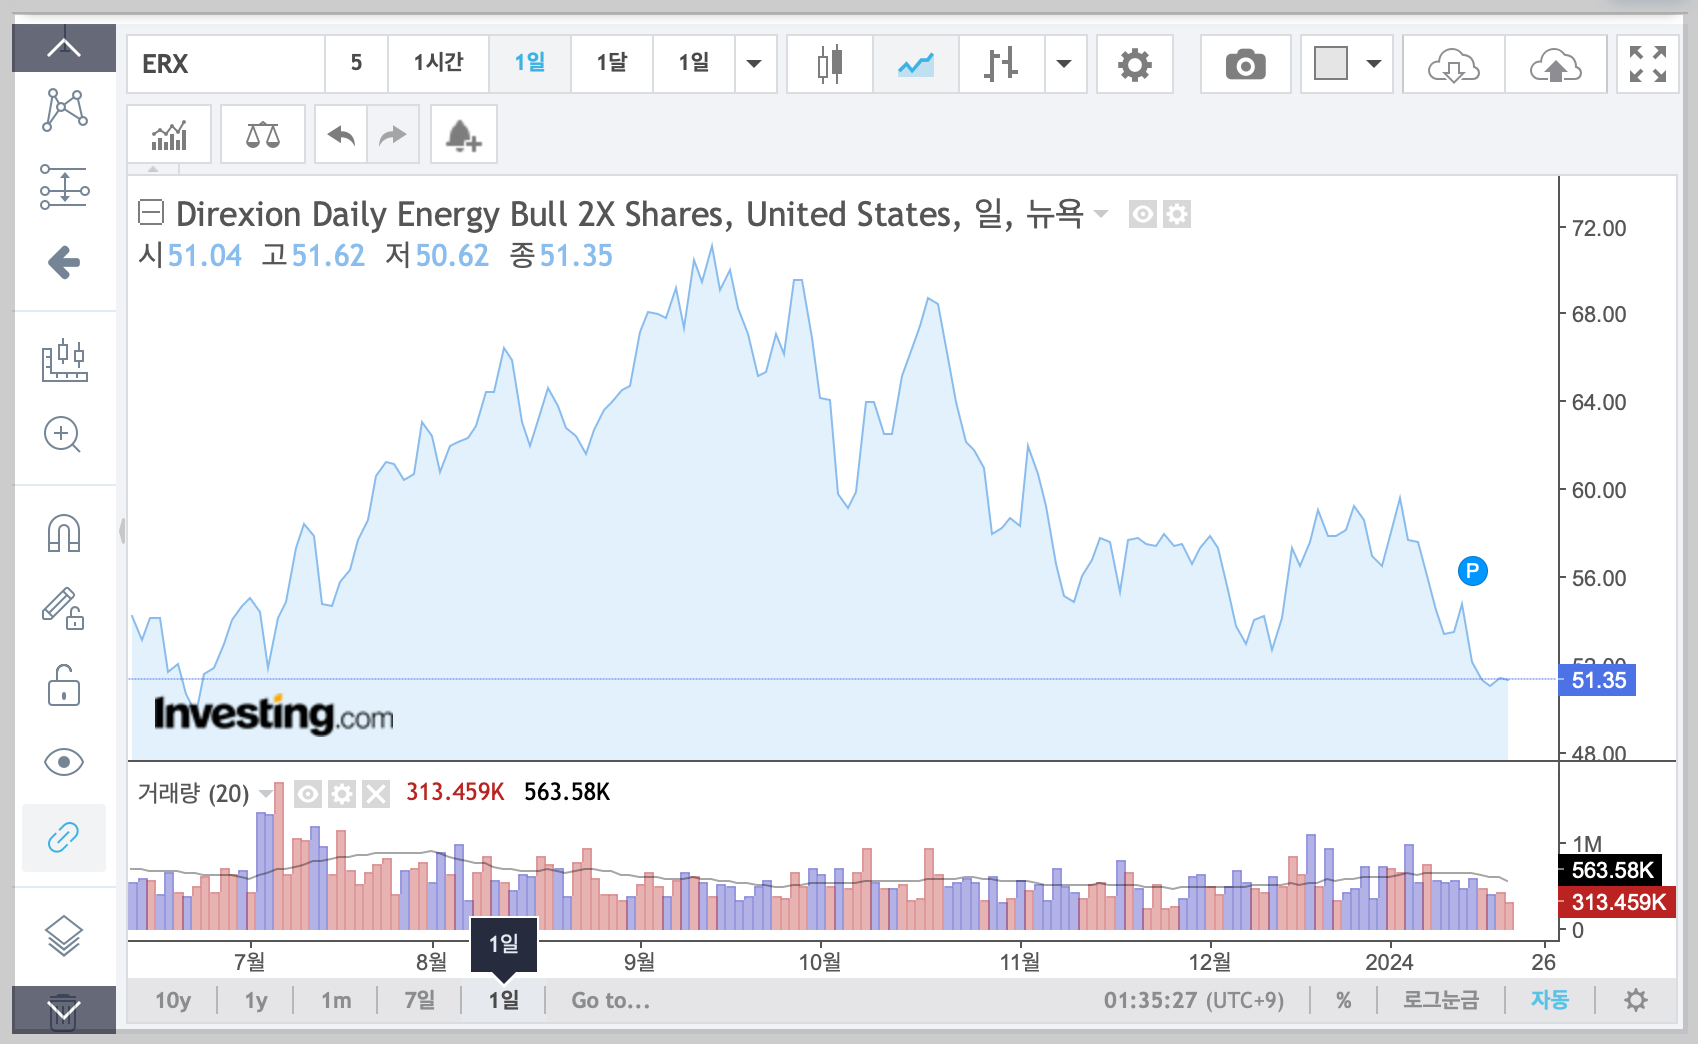Select the 1y date range
1698x1044 pixels.
coord(256,1000)
